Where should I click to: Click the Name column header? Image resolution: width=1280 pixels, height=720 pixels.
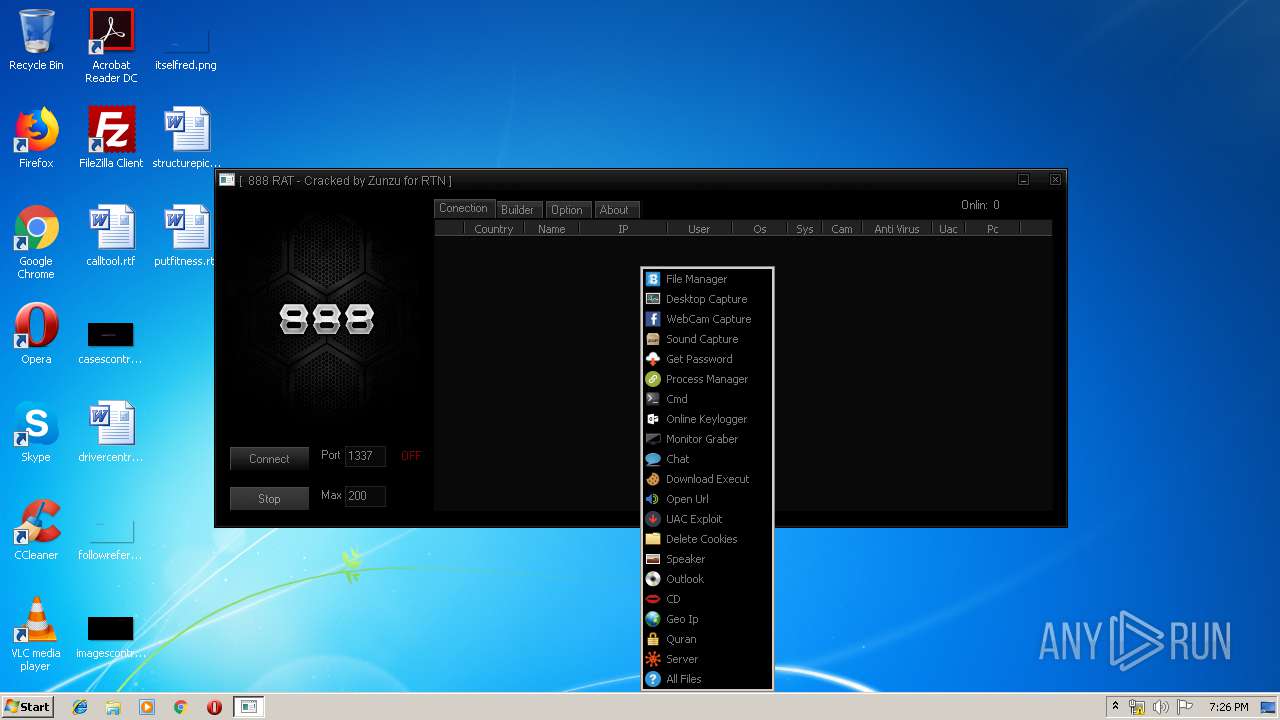pyautogui.click(x=552, y=229)
